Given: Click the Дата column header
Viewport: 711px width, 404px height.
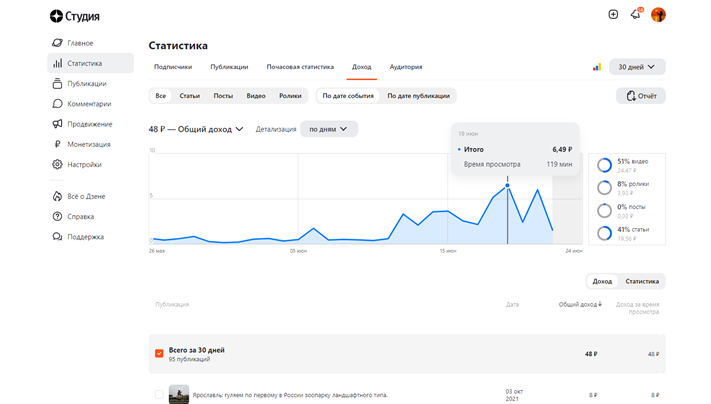Looking at the screenshot, I should (512, 305).
